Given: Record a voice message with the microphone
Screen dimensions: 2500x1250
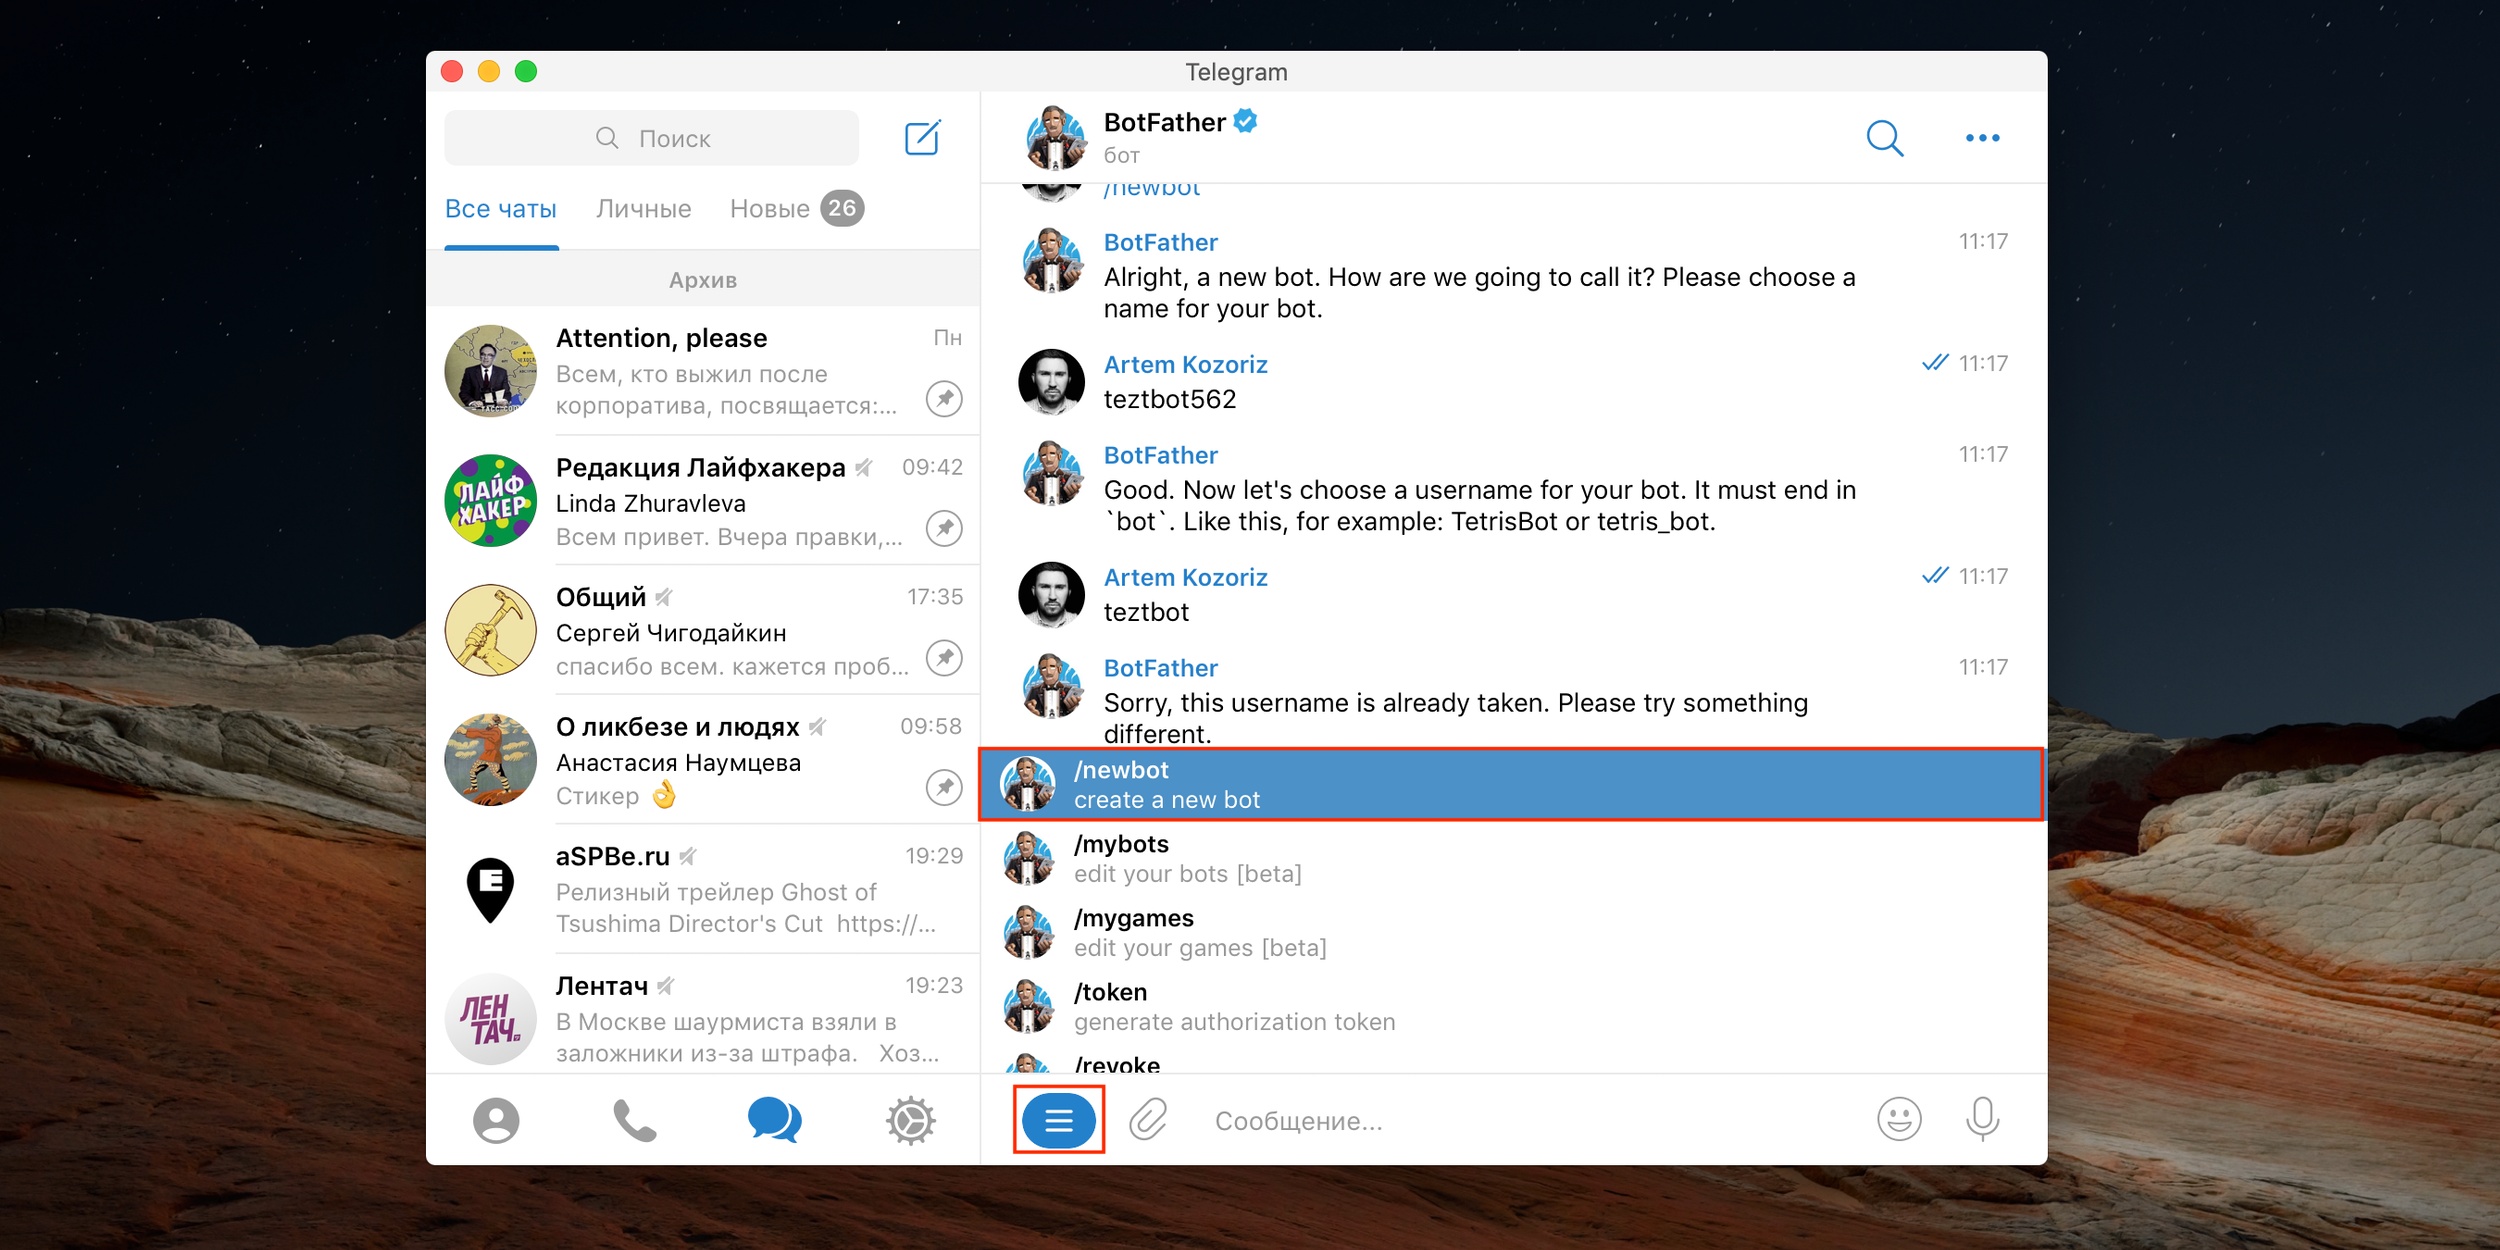Looking at the screenshot, I should click(x=1982, y=1119).
